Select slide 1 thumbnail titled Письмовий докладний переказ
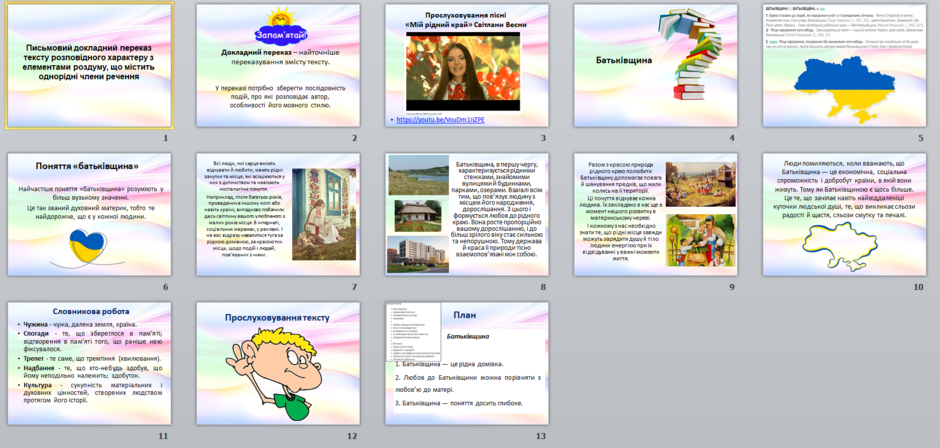940x448 pixels. [90, 65]
